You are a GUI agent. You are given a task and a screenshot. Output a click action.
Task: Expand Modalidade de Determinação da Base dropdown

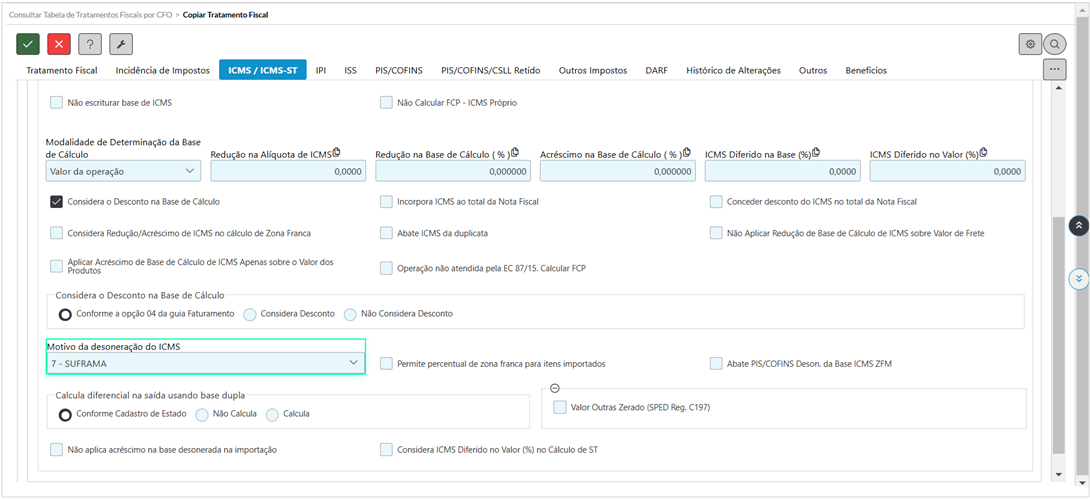124,171
